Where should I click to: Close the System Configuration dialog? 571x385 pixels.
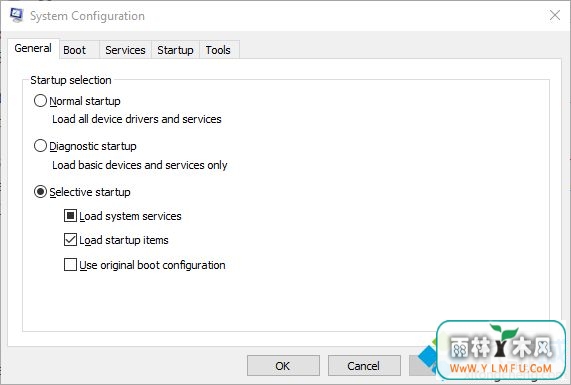[x=555, y=15]
